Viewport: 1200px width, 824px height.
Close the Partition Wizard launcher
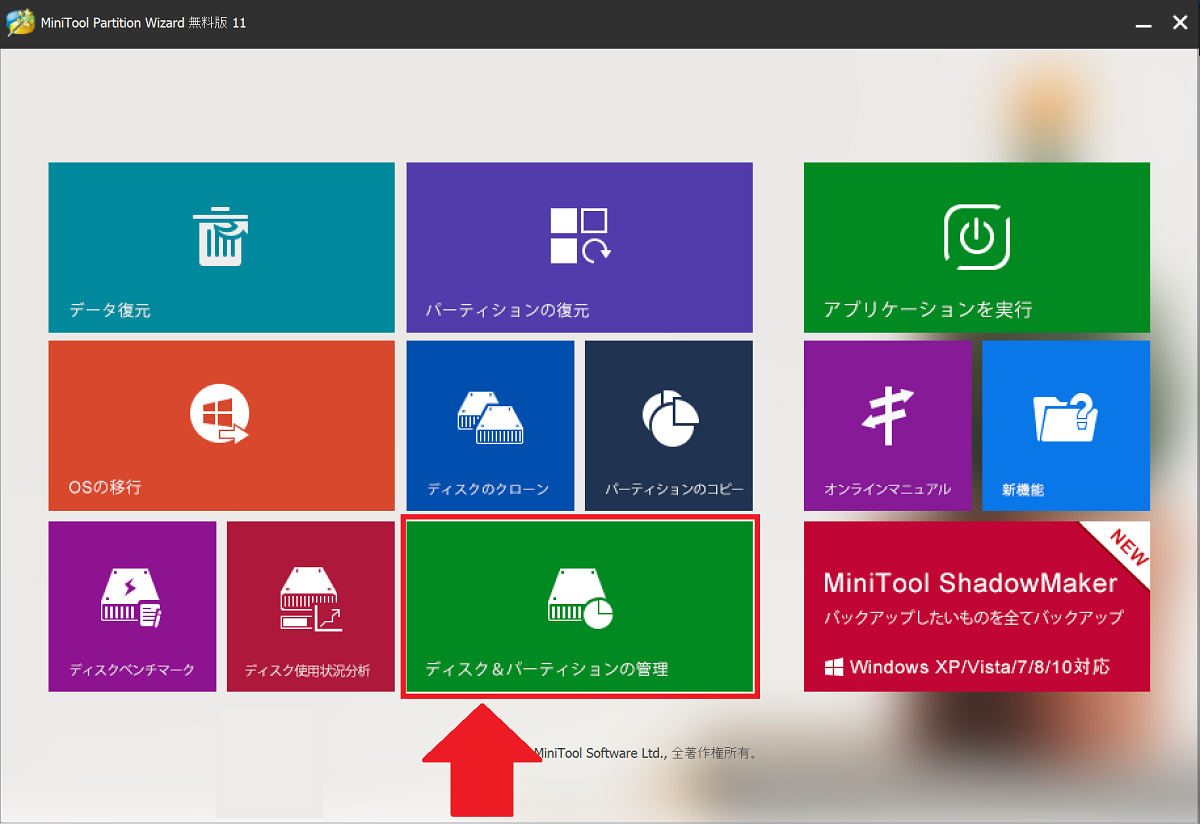tap(1180, 23)
